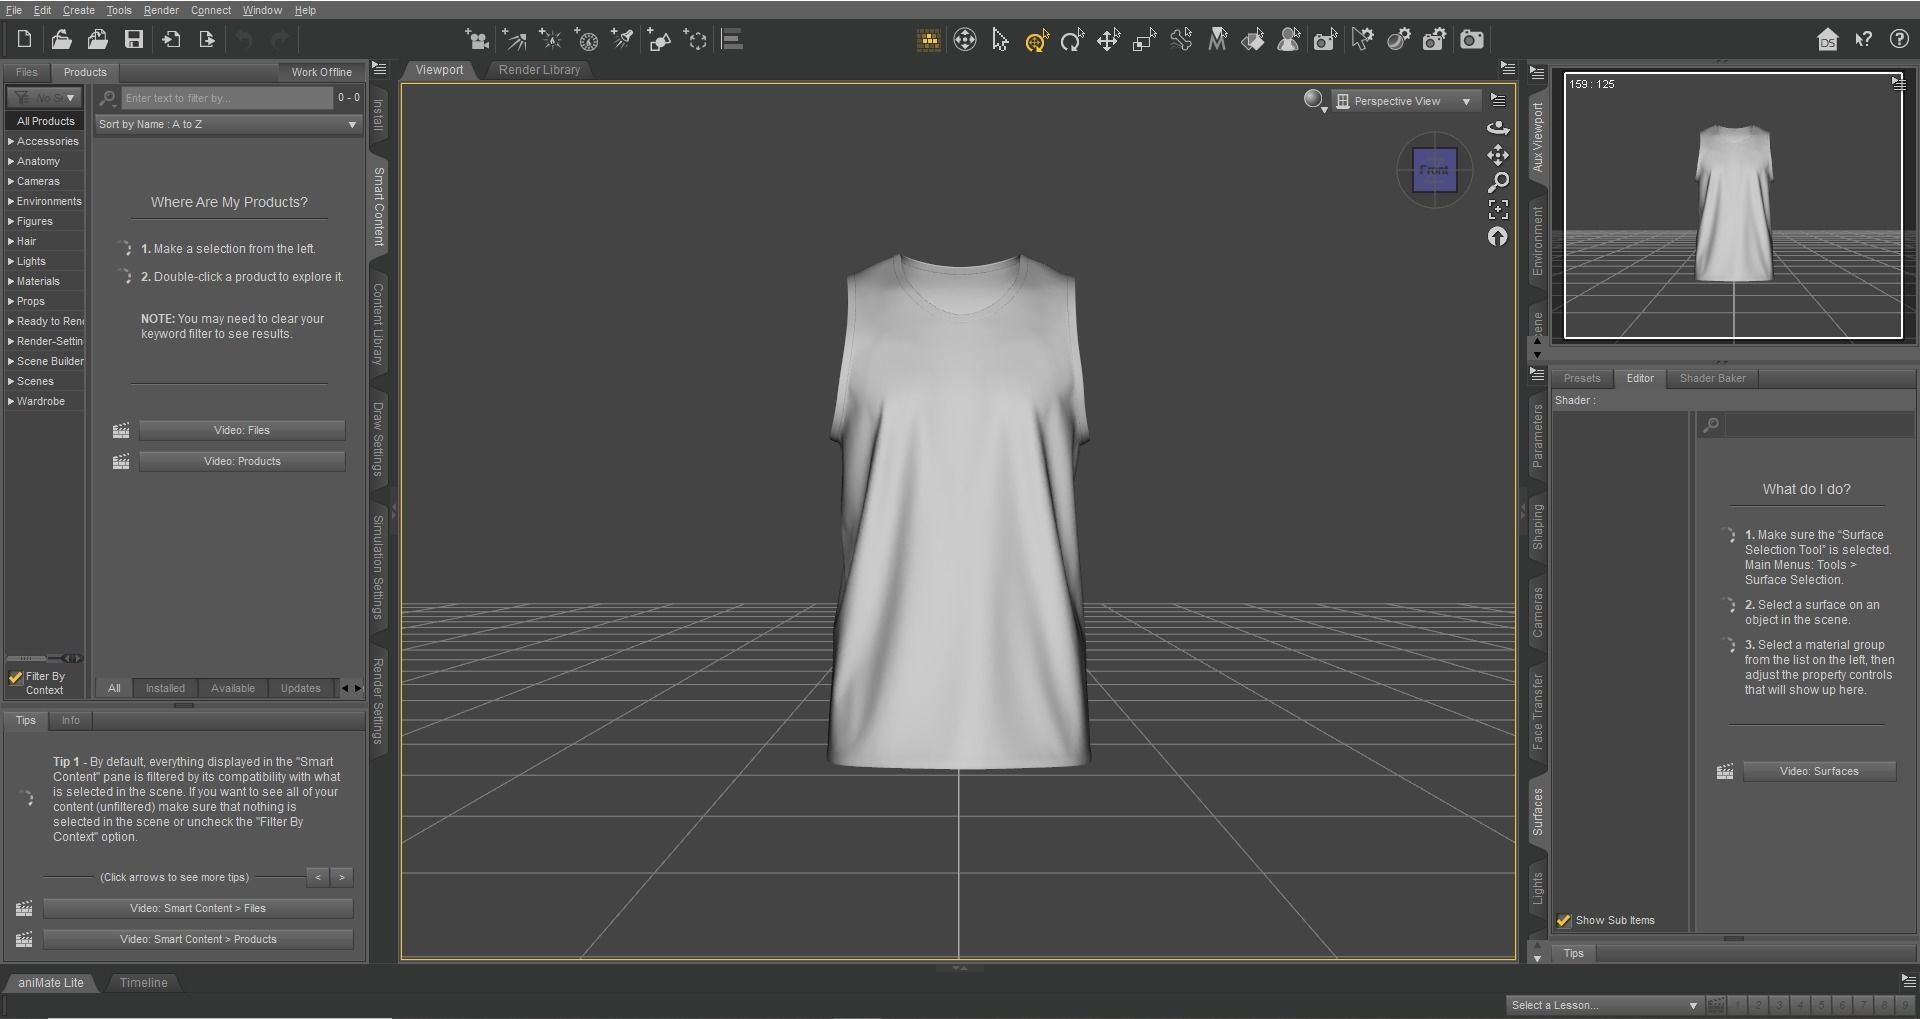Create a new scene with the New File icon
Viewport: 1920px width, 1019px height.
24,40
